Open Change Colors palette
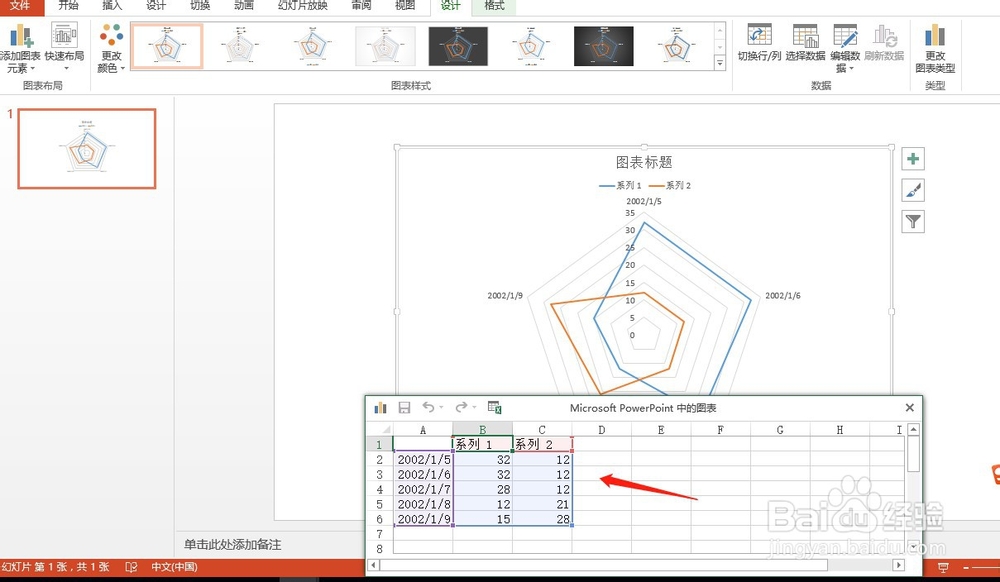This screenshot has width=1000, height=582. 112,48
